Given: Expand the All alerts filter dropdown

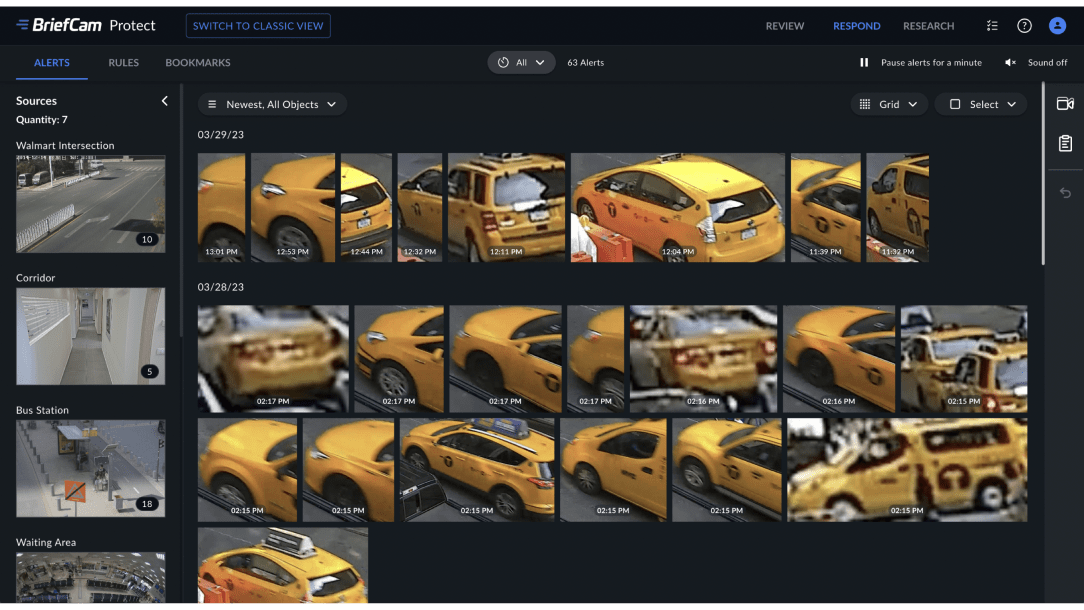Looking at the screenshot, I should click(521, 63).
